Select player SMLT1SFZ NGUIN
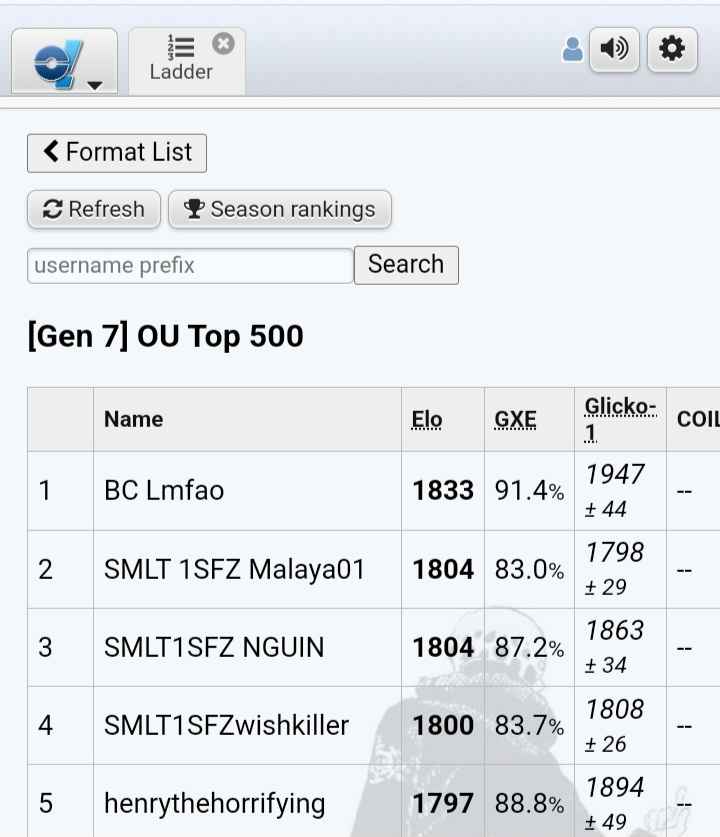Viewport: 720px width, 837px height. coord(214,648)
